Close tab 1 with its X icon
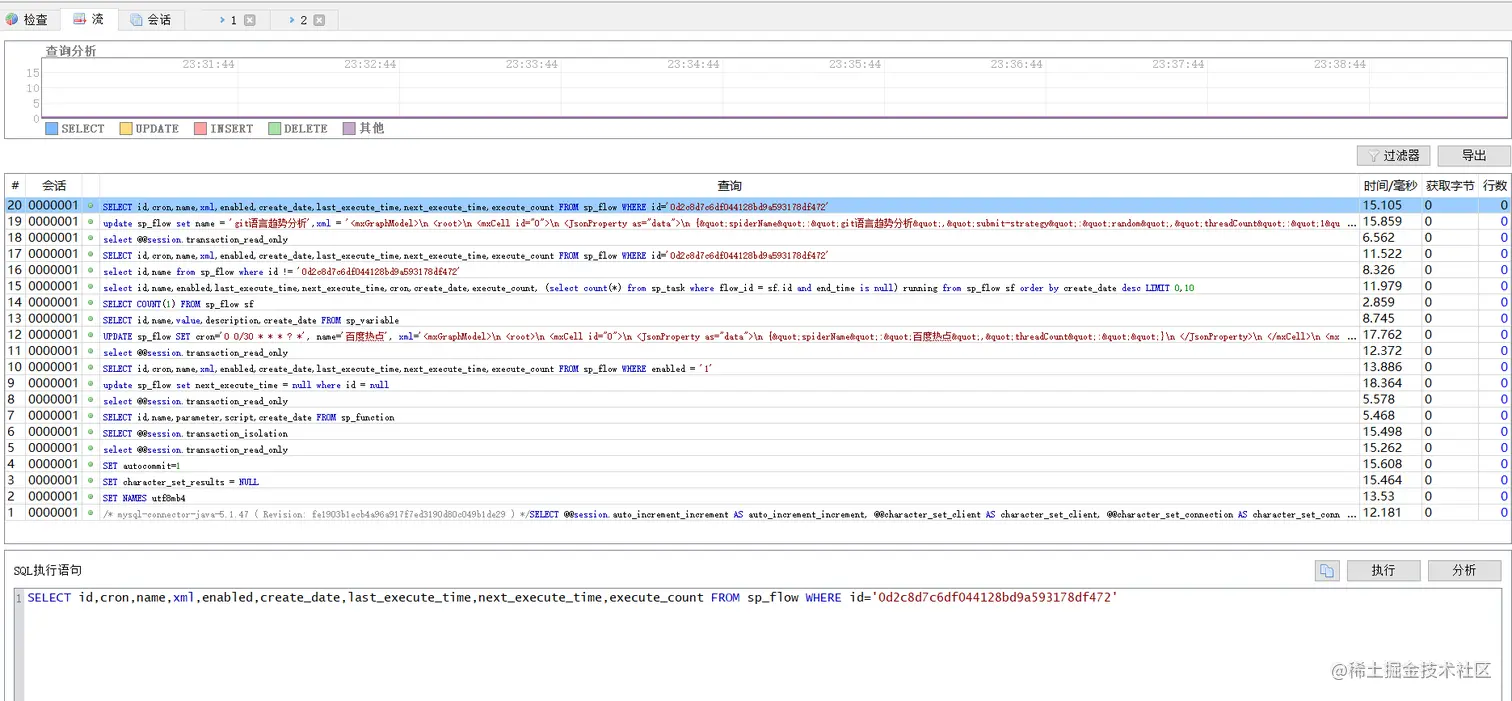Viewport: 1512px width, 701px height. (x=250, y=20)
